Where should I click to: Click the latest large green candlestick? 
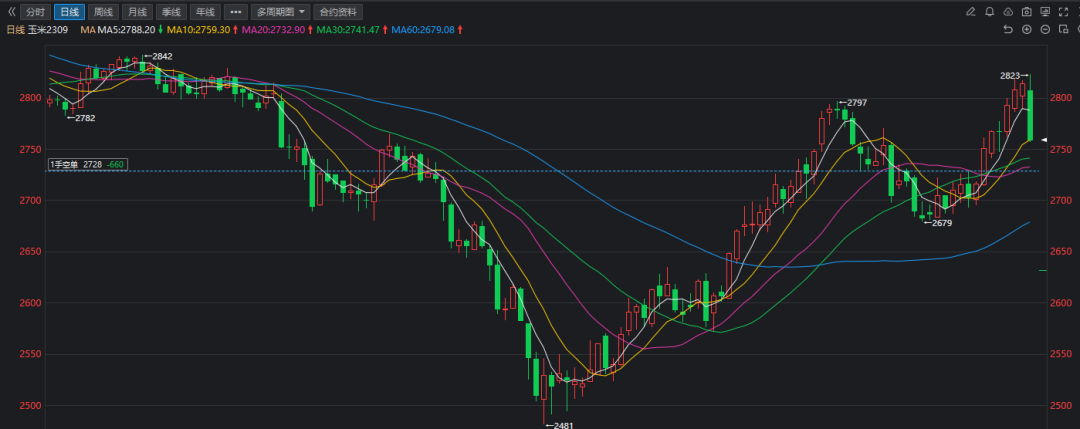pyautogui.click(x=1030, y=114)
